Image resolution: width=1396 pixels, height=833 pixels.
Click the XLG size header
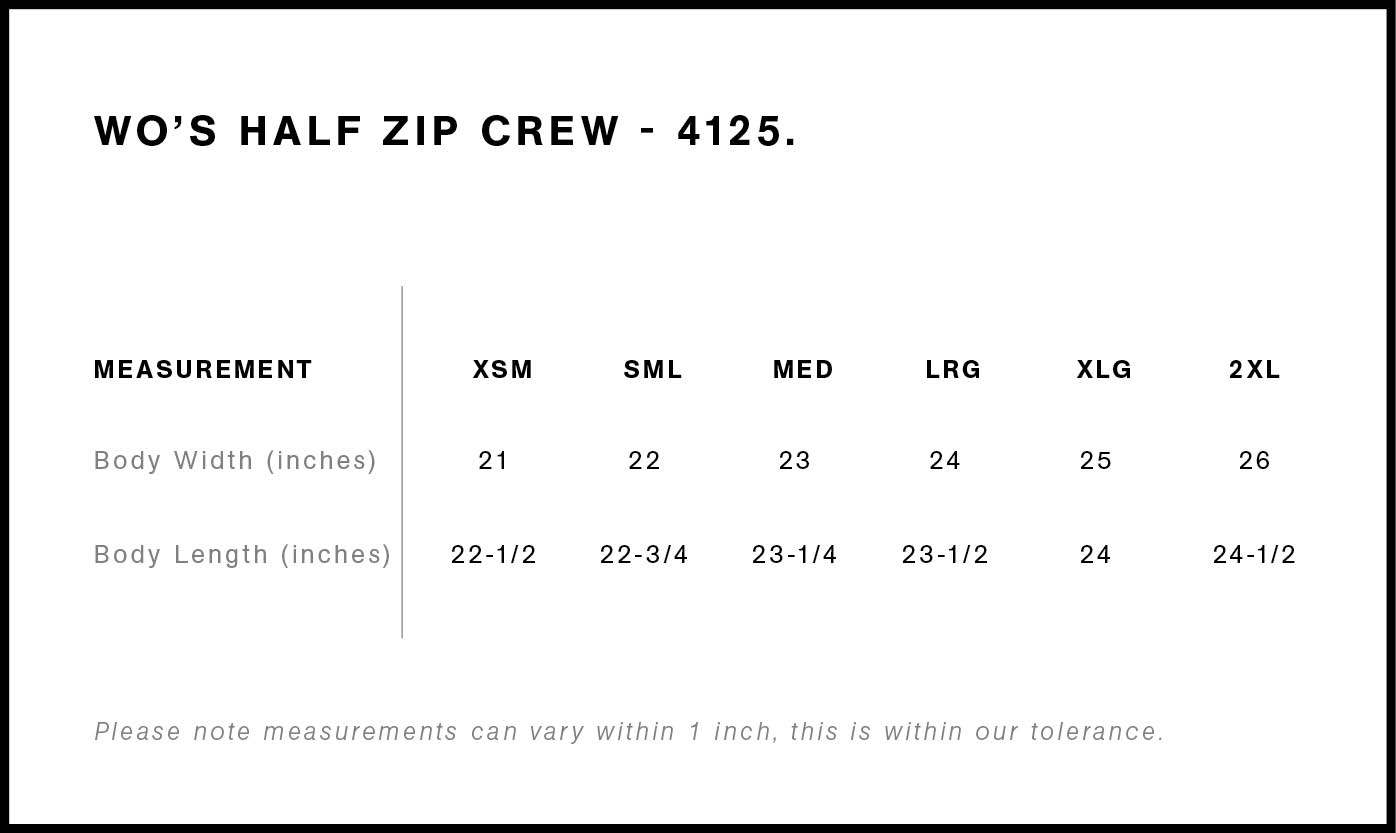(x=1104, y=370)
